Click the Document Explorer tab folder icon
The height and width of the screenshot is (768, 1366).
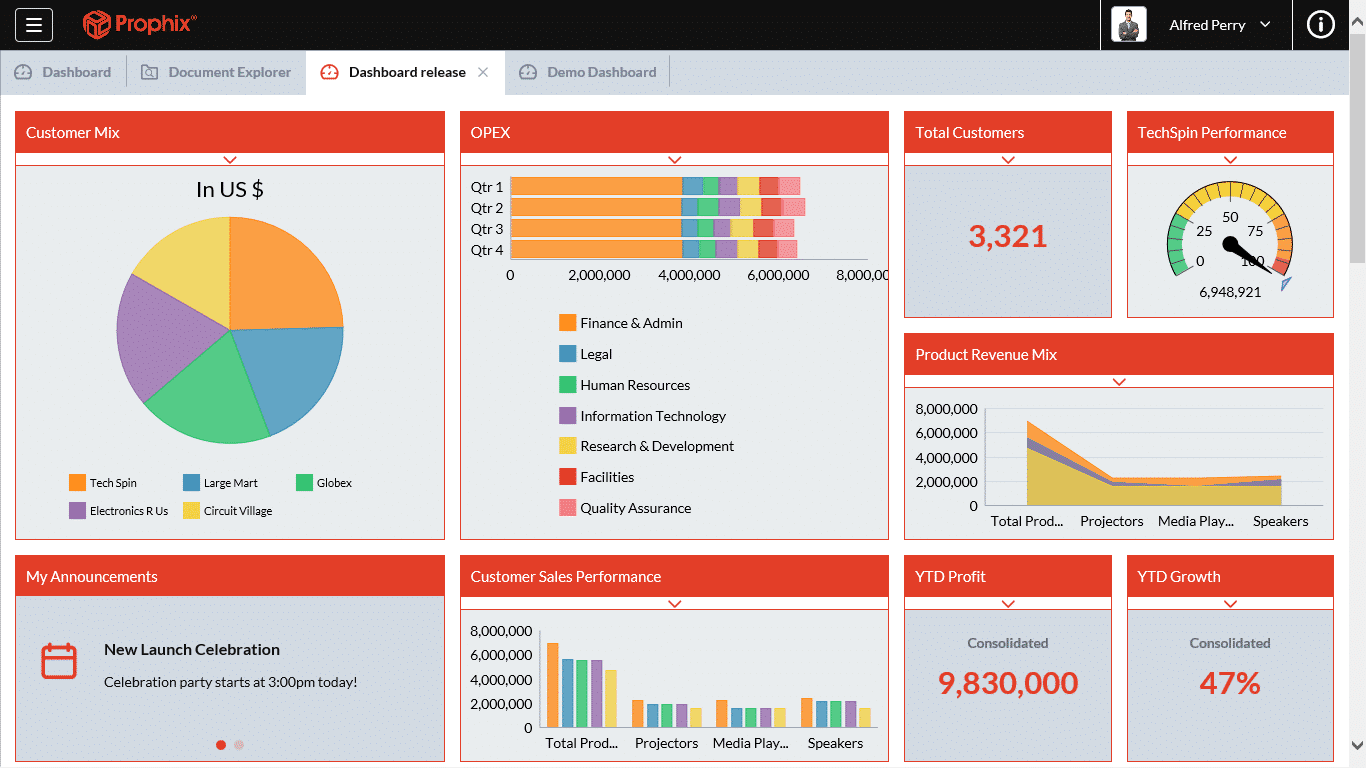tap(149, 72)
